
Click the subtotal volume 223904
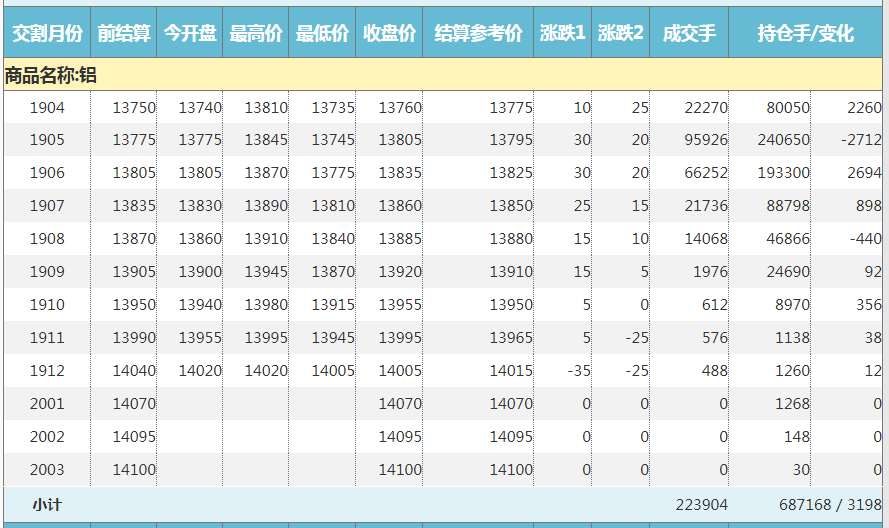[x=702, y=505]
